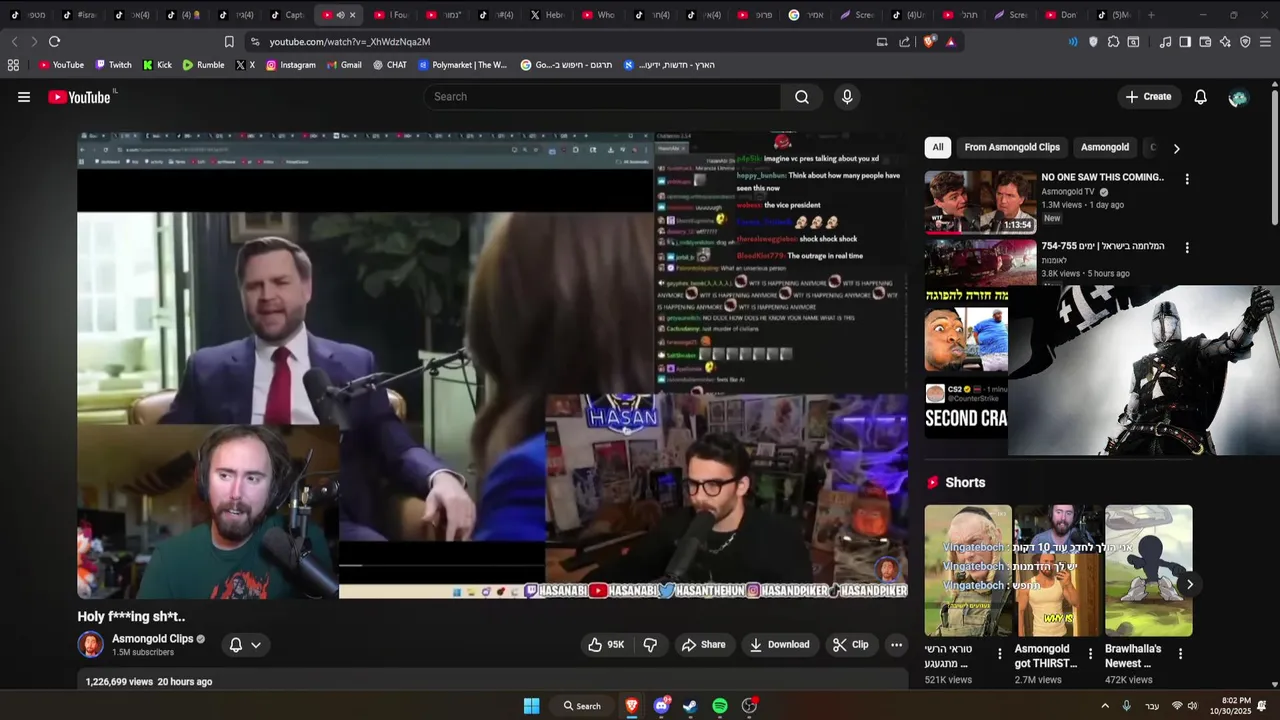Screen dimensions: 1280x720
Task: Mute the playing YouTube tab audio
Action: 340,15
